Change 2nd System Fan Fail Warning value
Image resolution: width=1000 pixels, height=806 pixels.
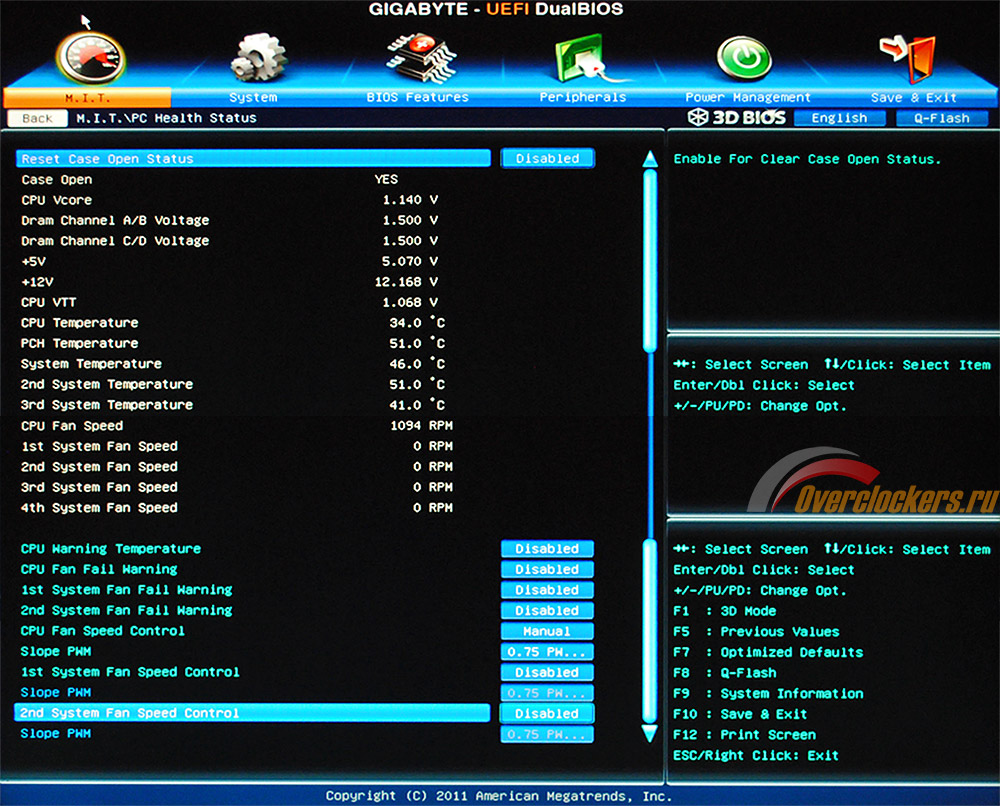point(547,610)
